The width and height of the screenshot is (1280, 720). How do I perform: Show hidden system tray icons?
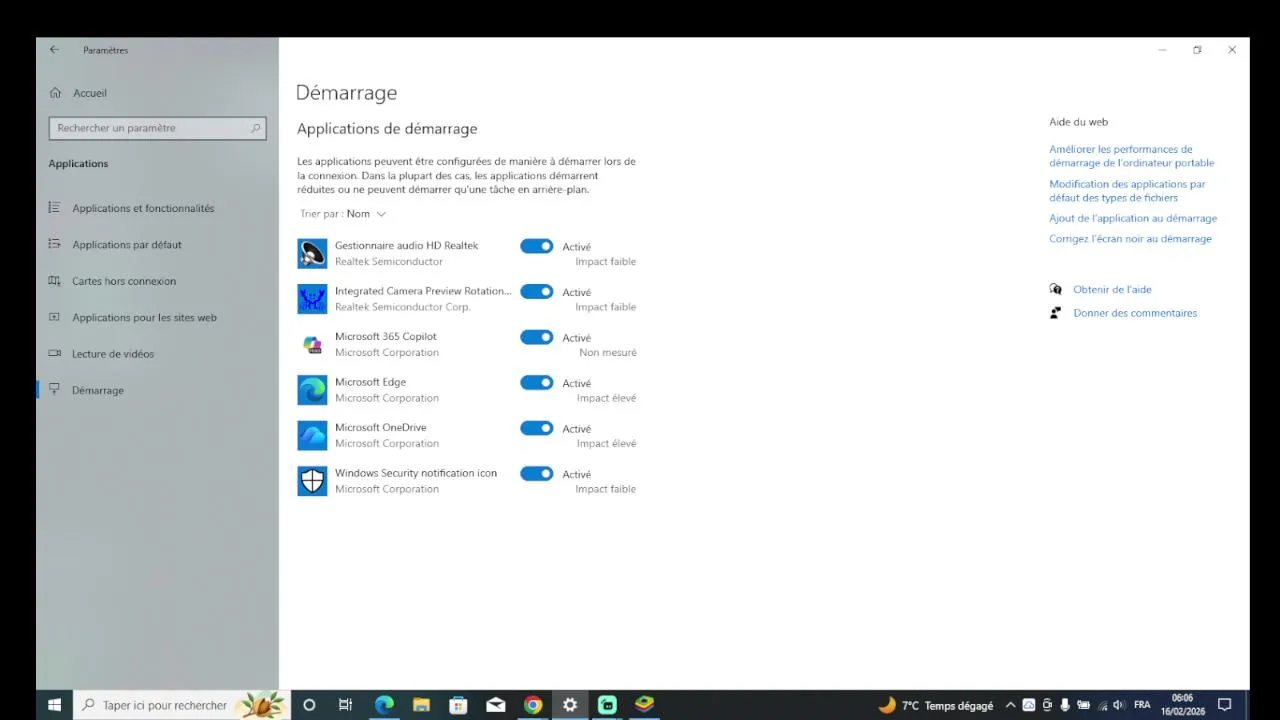tap(1010, 705)
